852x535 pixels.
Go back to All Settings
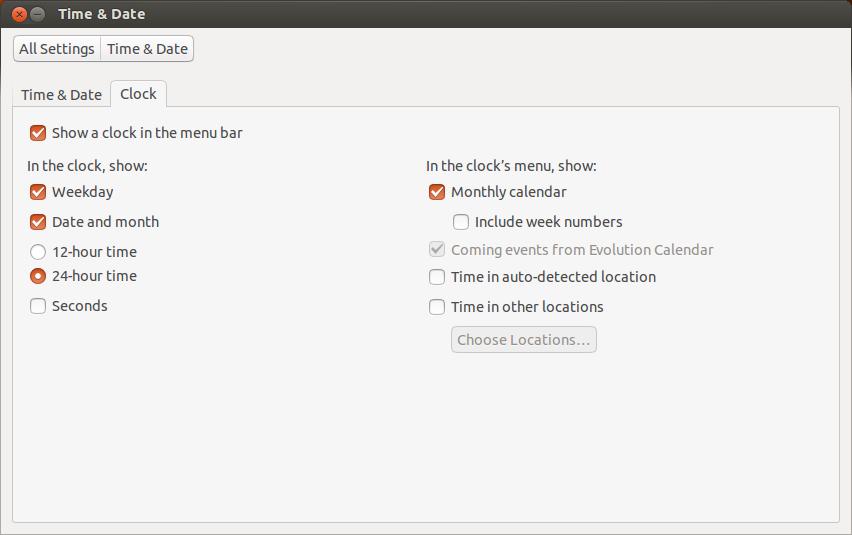[57, 48]
